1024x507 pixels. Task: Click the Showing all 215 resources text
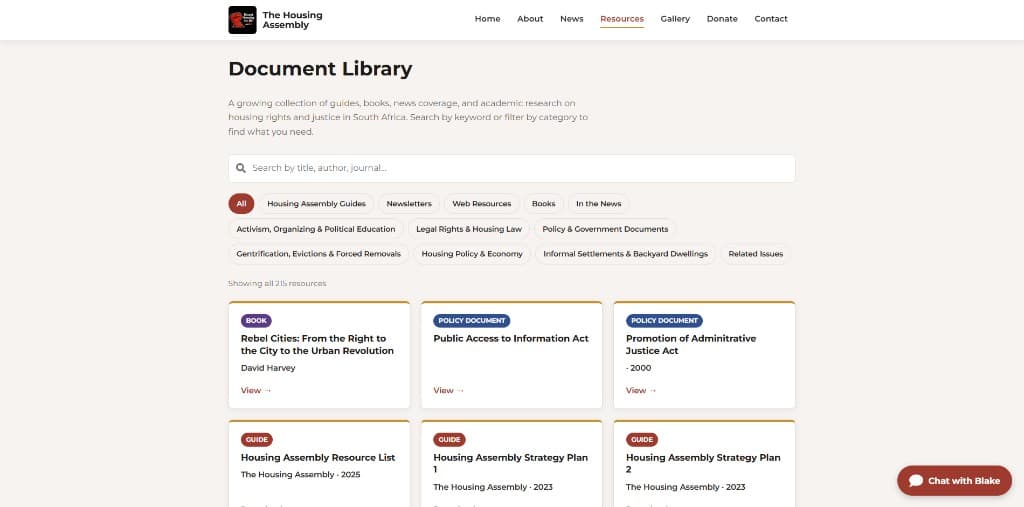pos(277,284)
